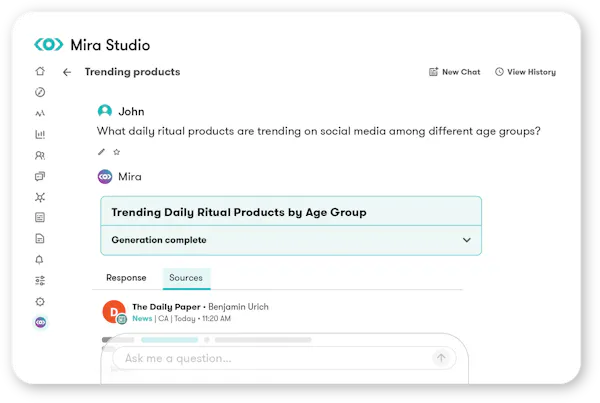Start a New Chat
600x403 pixels.
coord(454,72)
